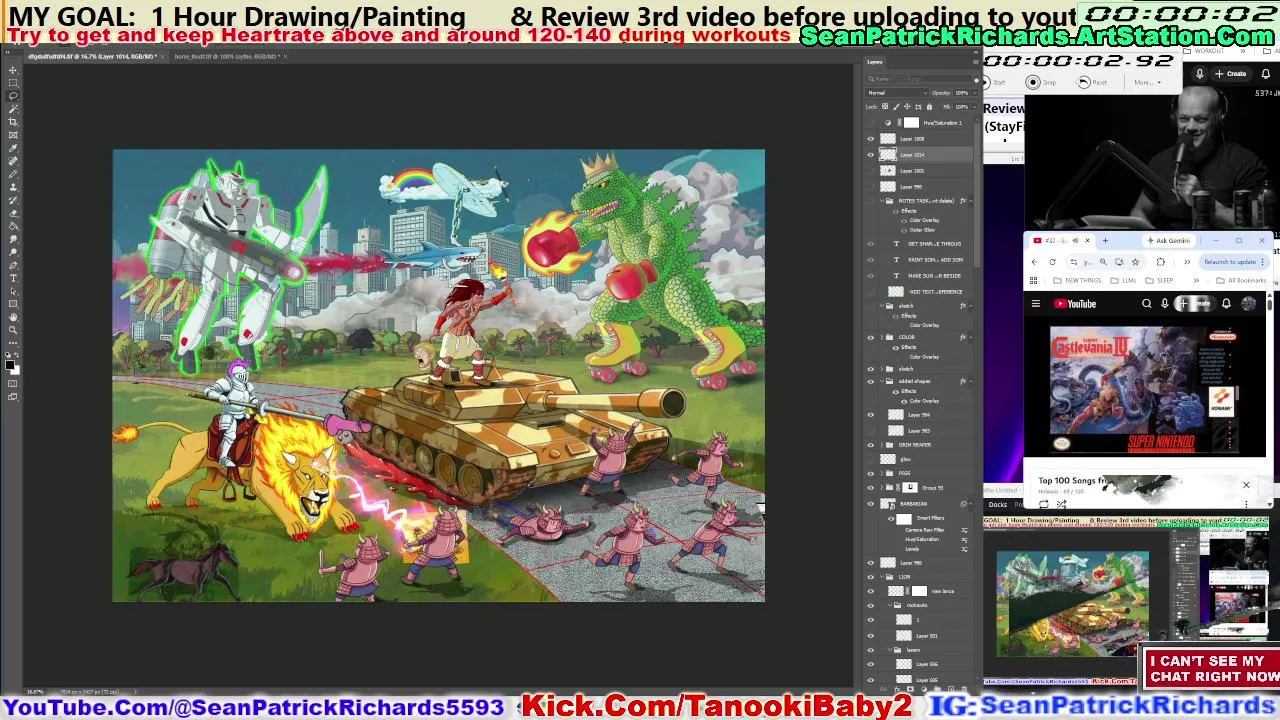Click the lock transparent pixels icon

click(885, 106)
